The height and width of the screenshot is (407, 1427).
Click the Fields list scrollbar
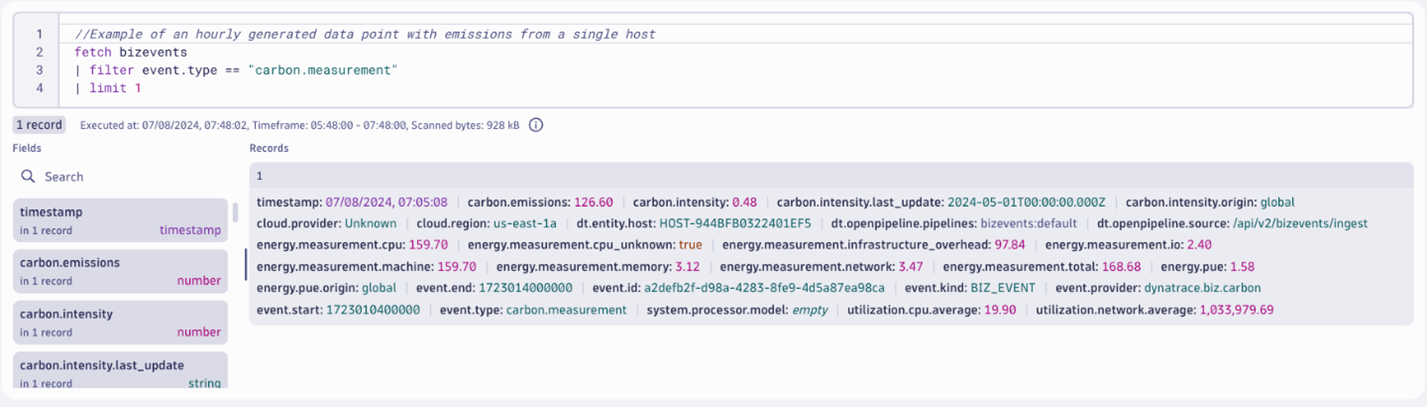pos(235,212)
